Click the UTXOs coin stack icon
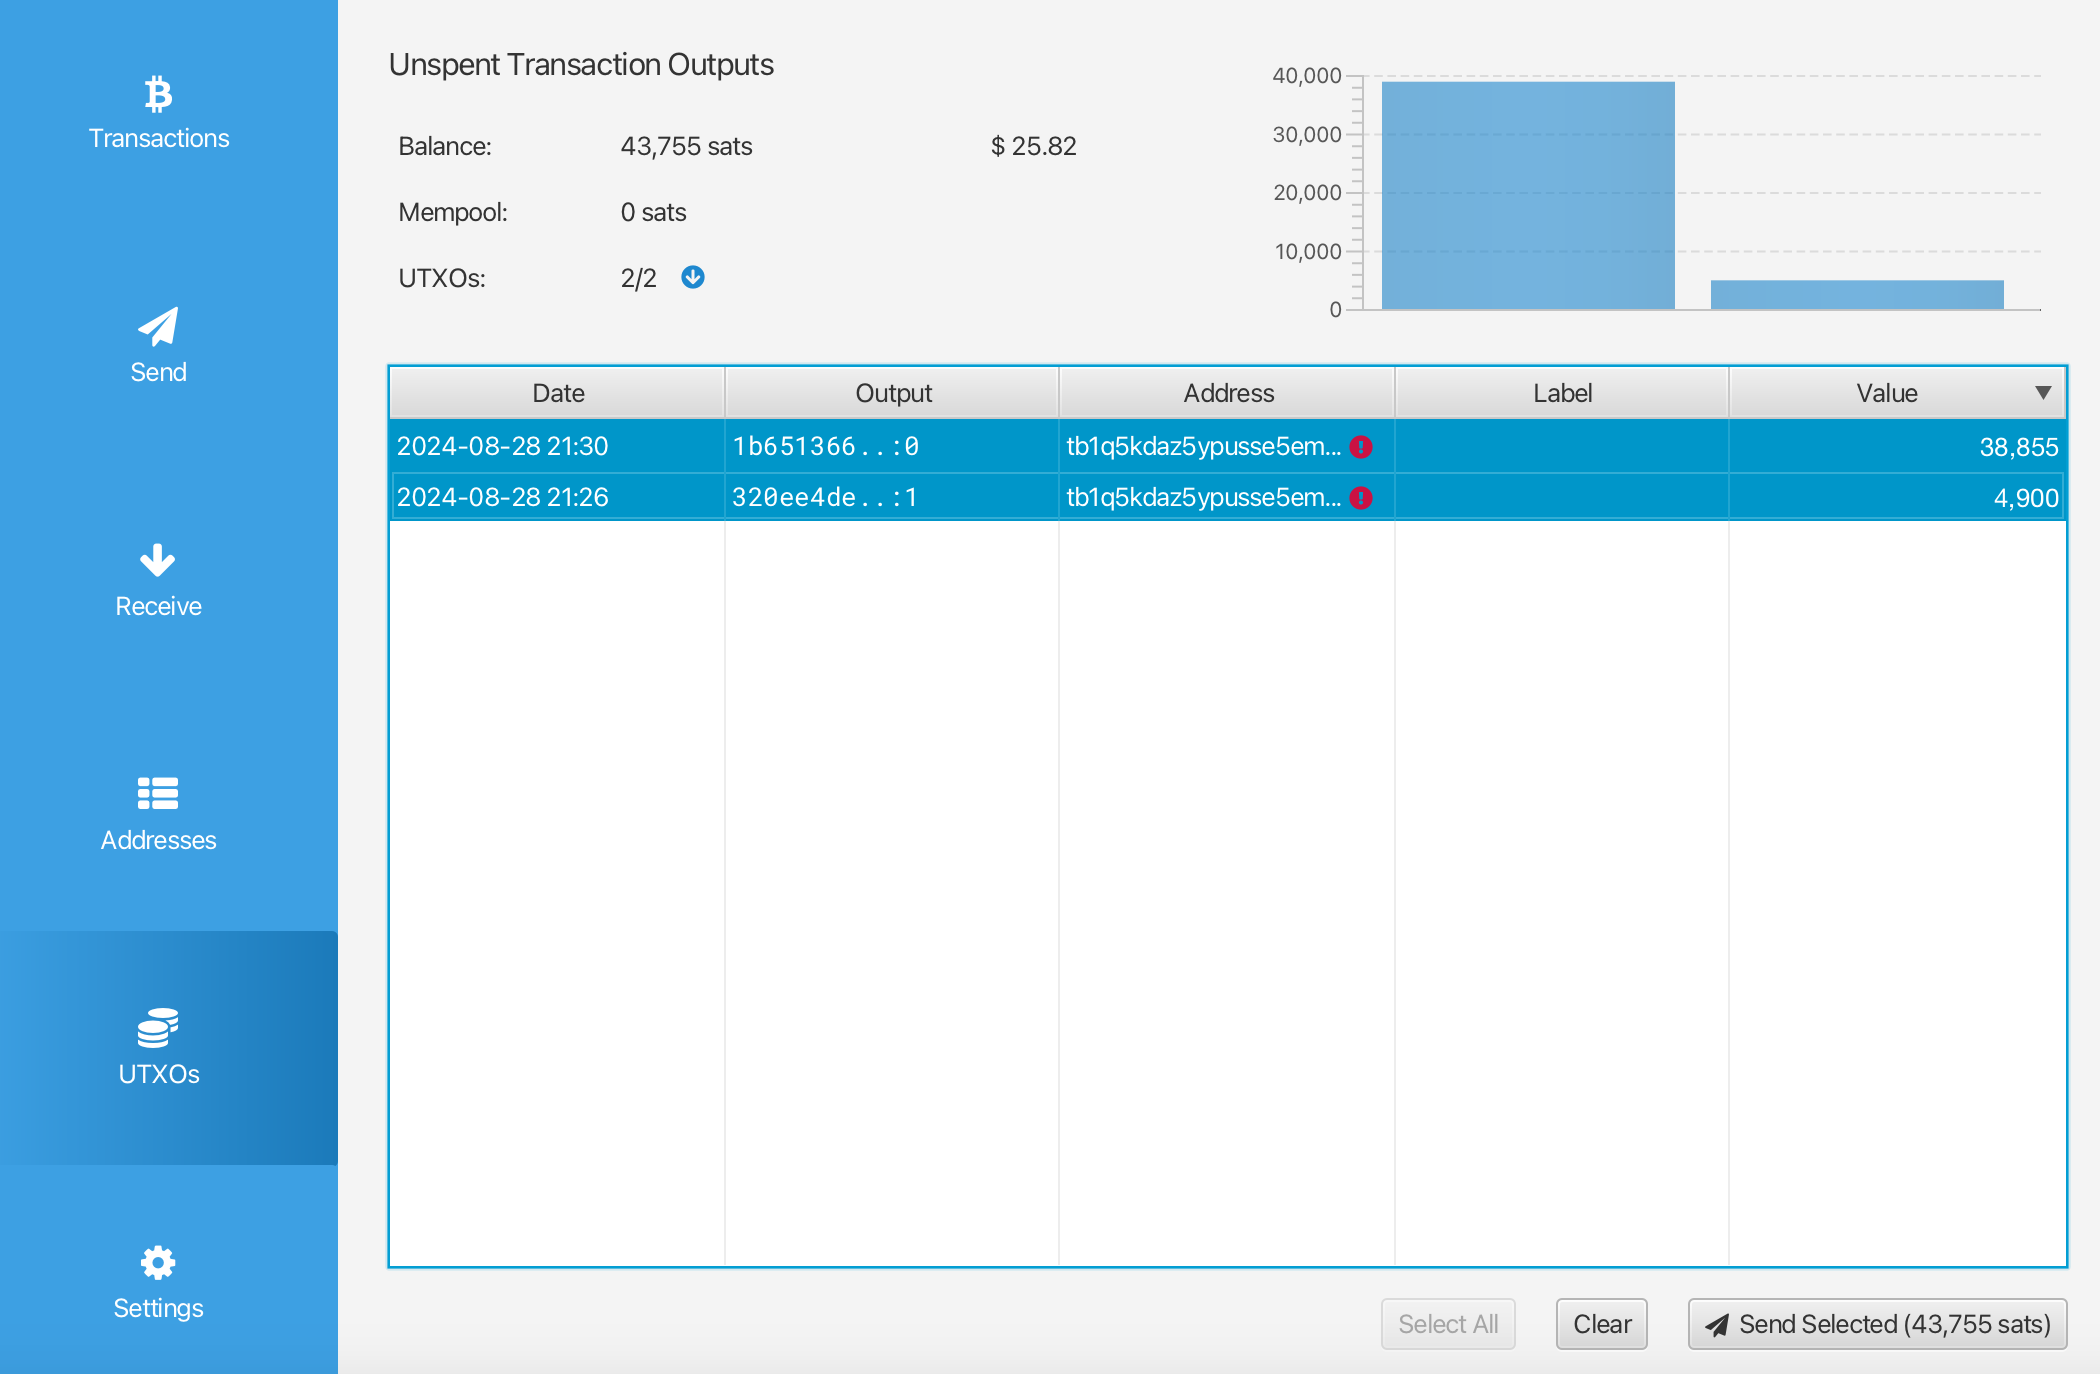Screen dimensions: 2100x1374 coord(158,1028)
